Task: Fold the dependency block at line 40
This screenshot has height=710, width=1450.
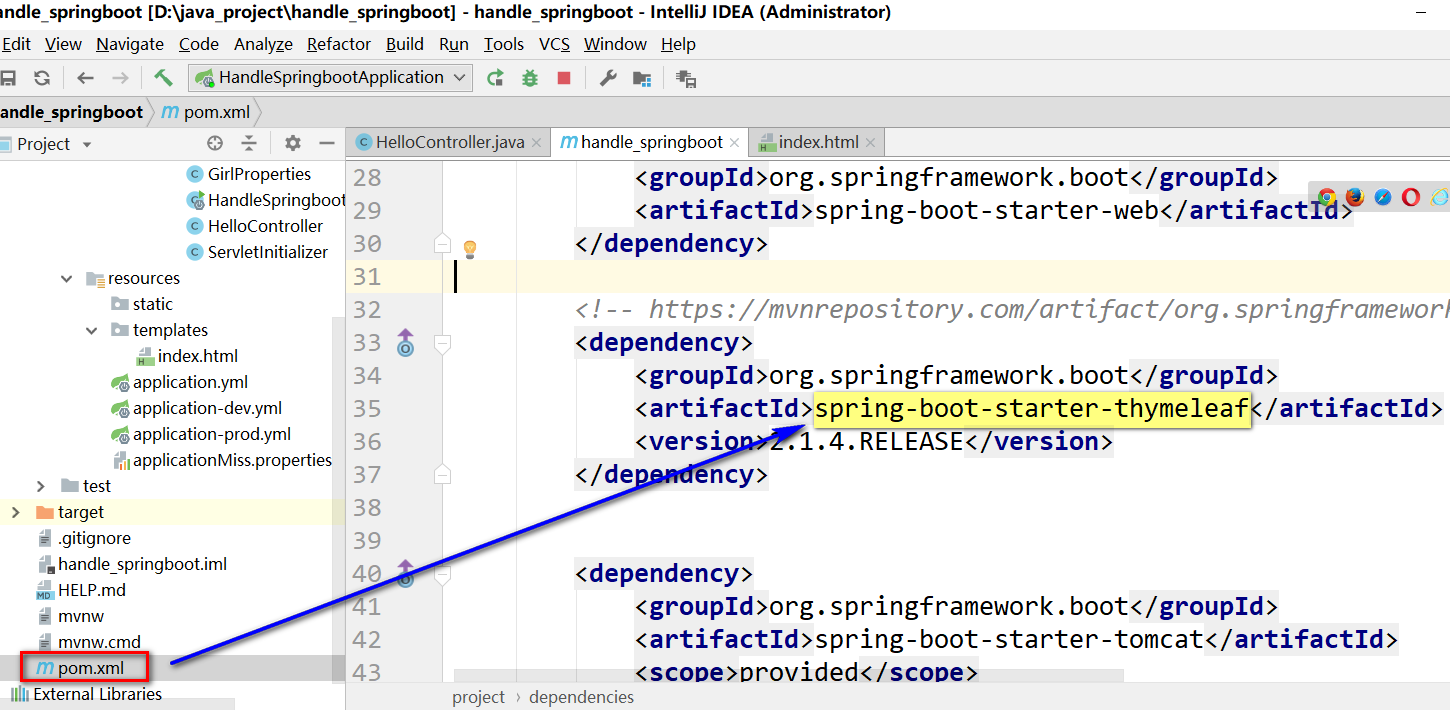Action: 442,574
